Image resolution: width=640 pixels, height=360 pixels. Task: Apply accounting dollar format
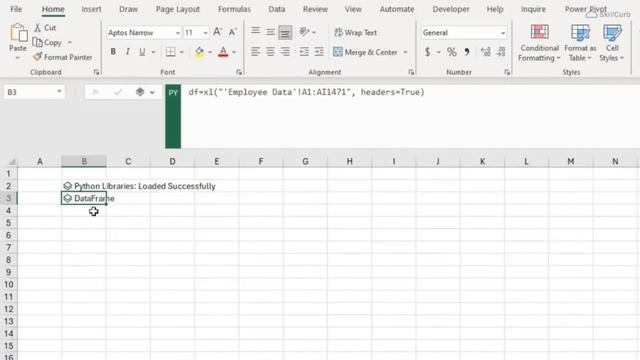tap(427, 52)
